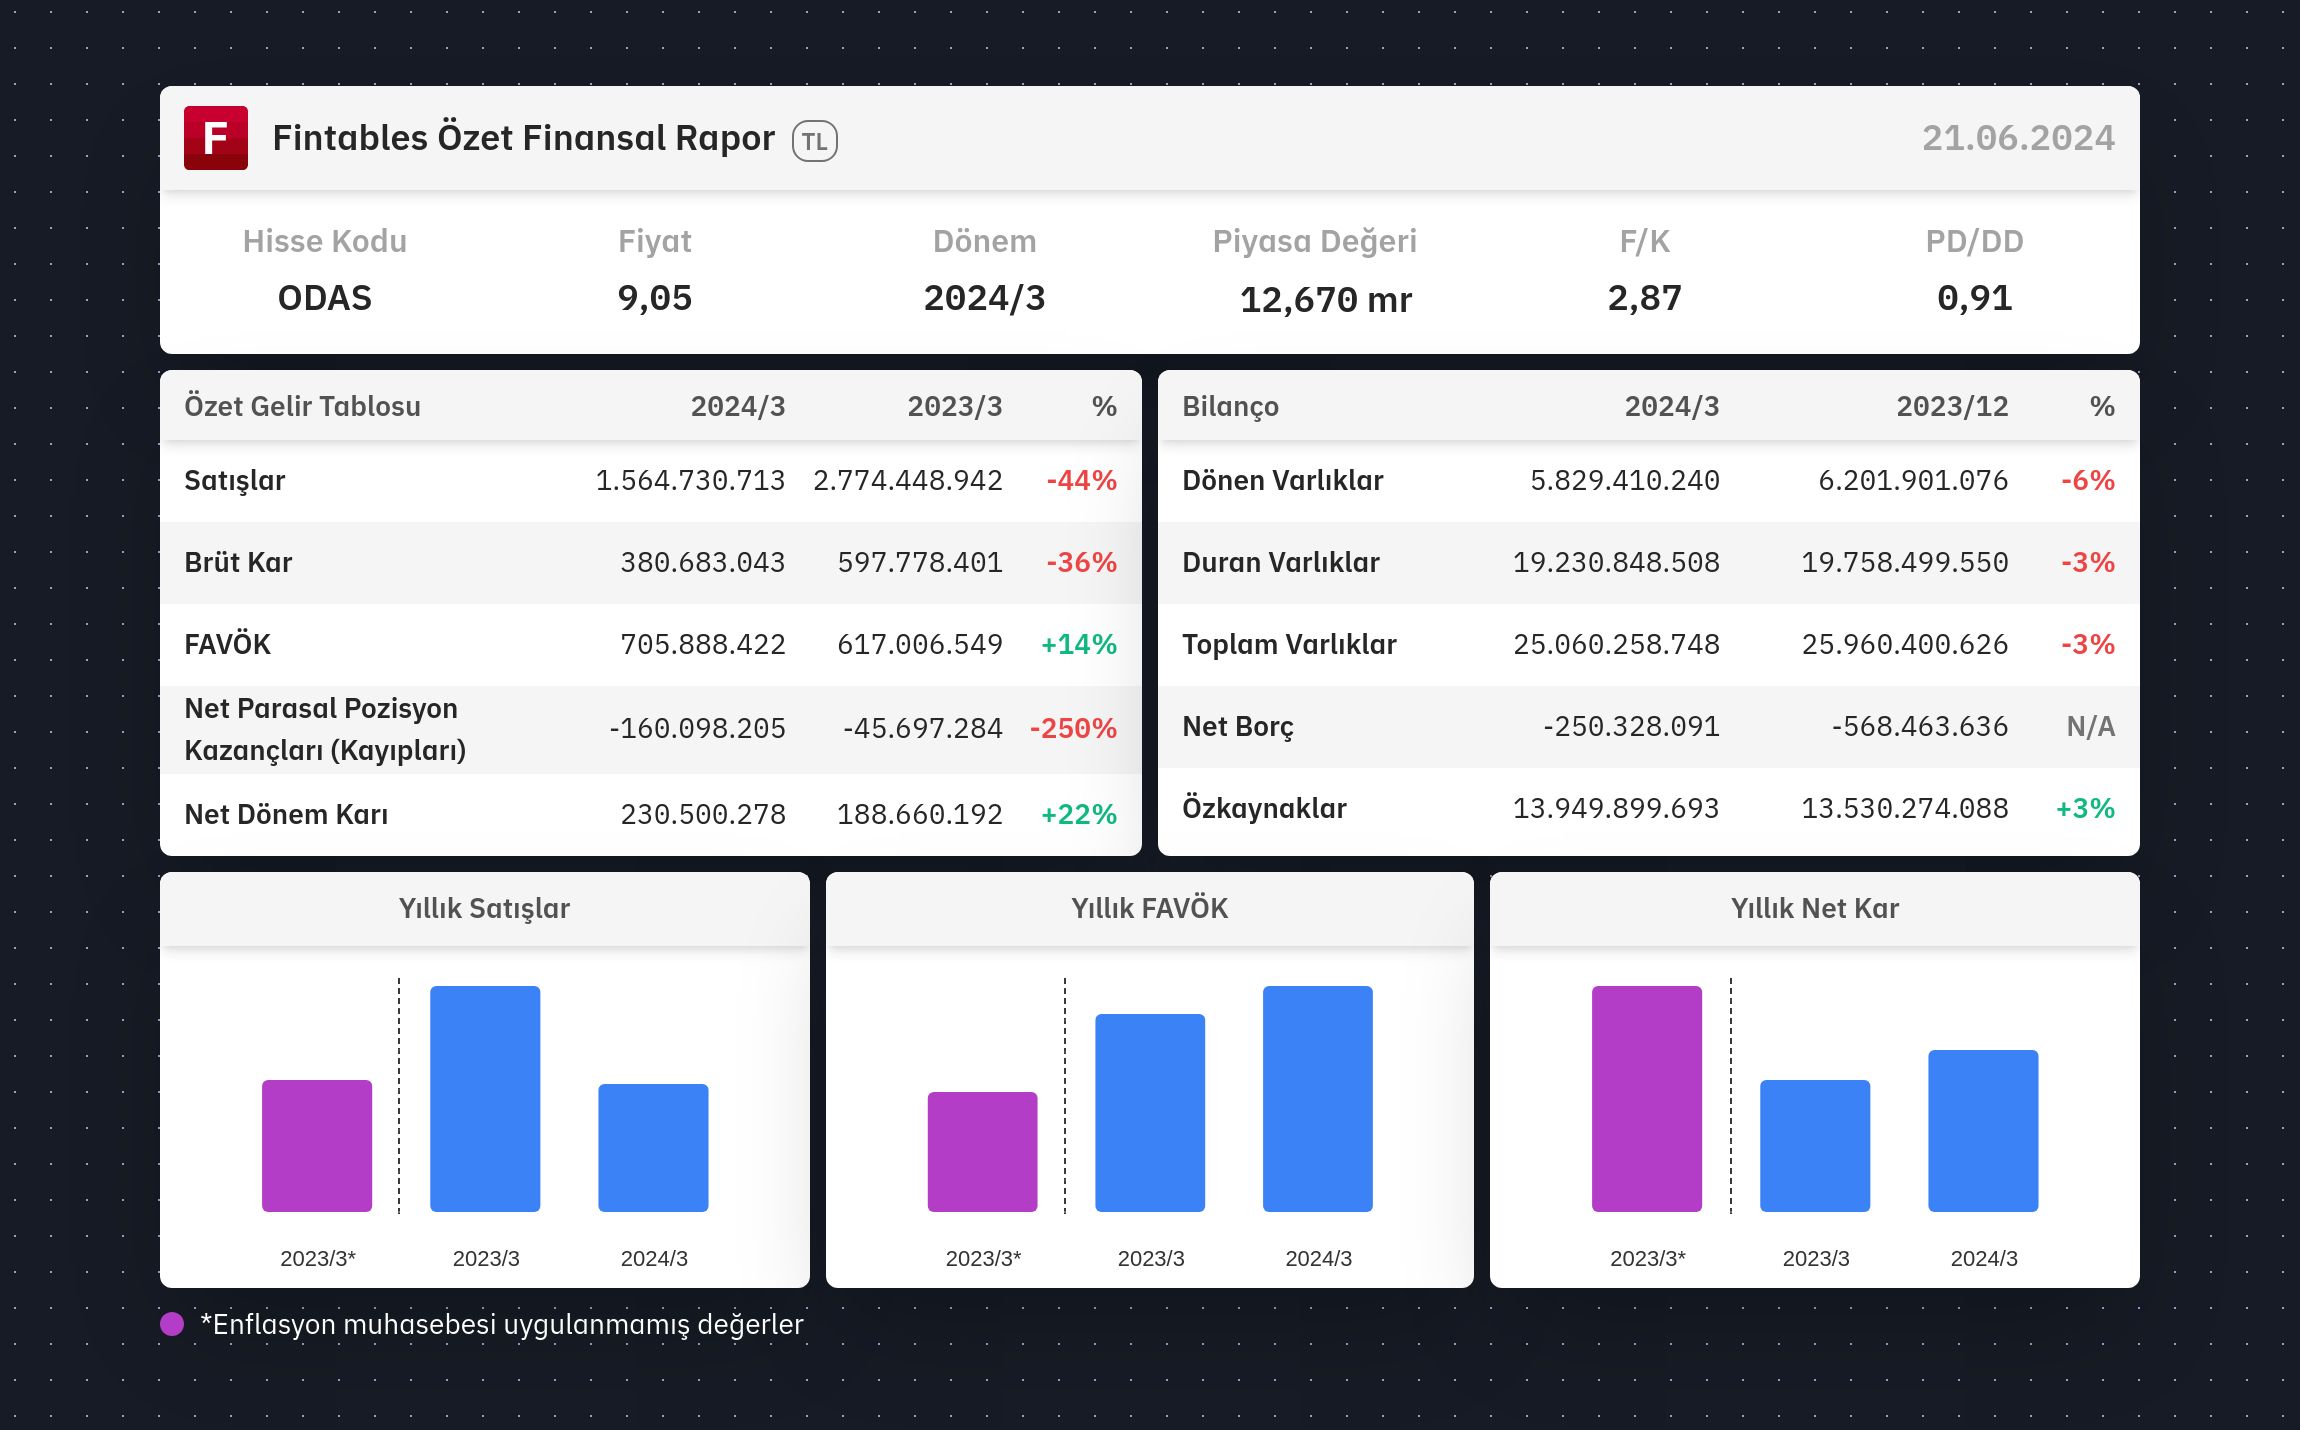The height and width of the screenshot is (1430, 2300).
Task: Click Net Parasal Pozisyon change -250%
Action: coord(1074,728)
